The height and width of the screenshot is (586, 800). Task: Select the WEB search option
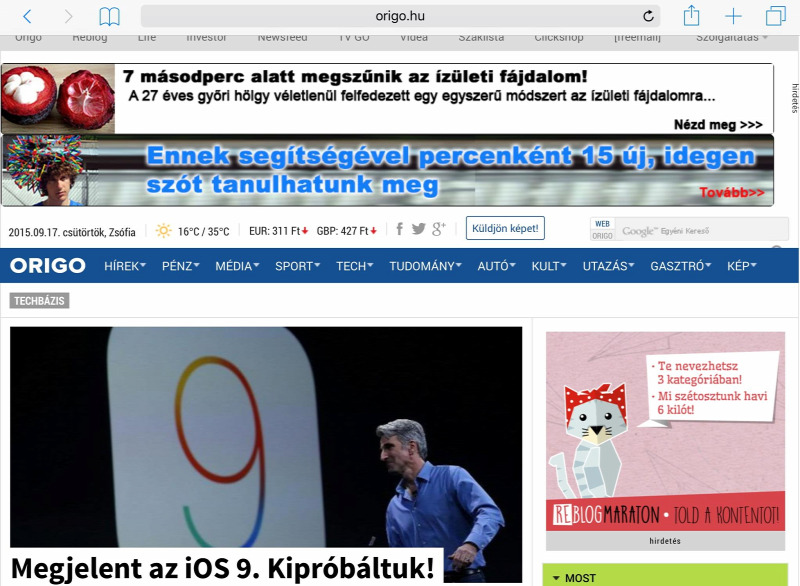[603, 224]
